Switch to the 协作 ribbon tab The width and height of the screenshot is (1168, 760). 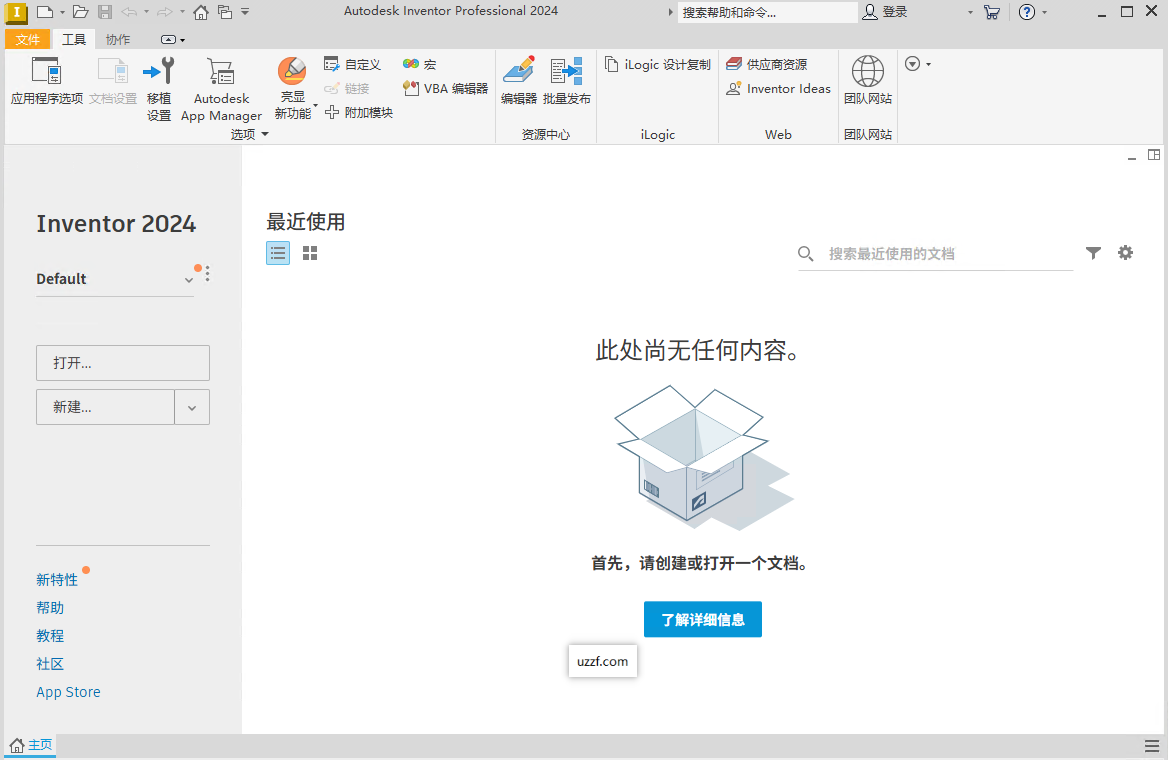(x=117, y=39)
